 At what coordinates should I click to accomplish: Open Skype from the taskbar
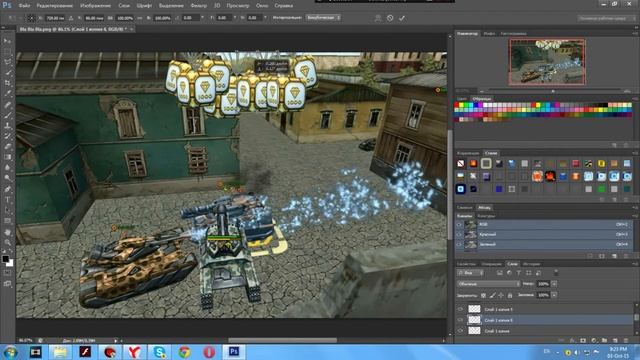pyautogui.click(x=159, y=352)
